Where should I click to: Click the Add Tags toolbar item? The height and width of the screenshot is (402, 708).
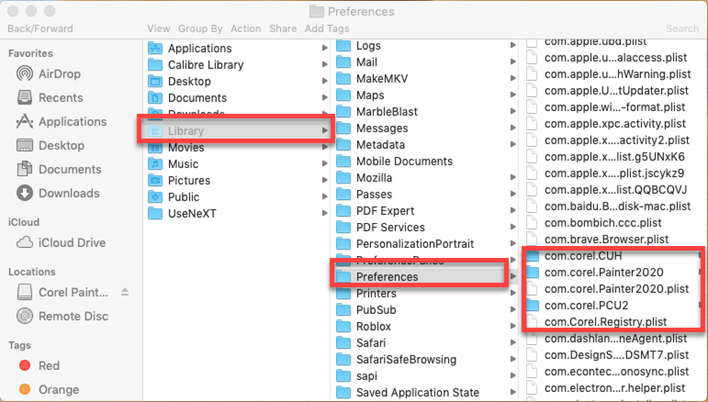click(327, 28)
